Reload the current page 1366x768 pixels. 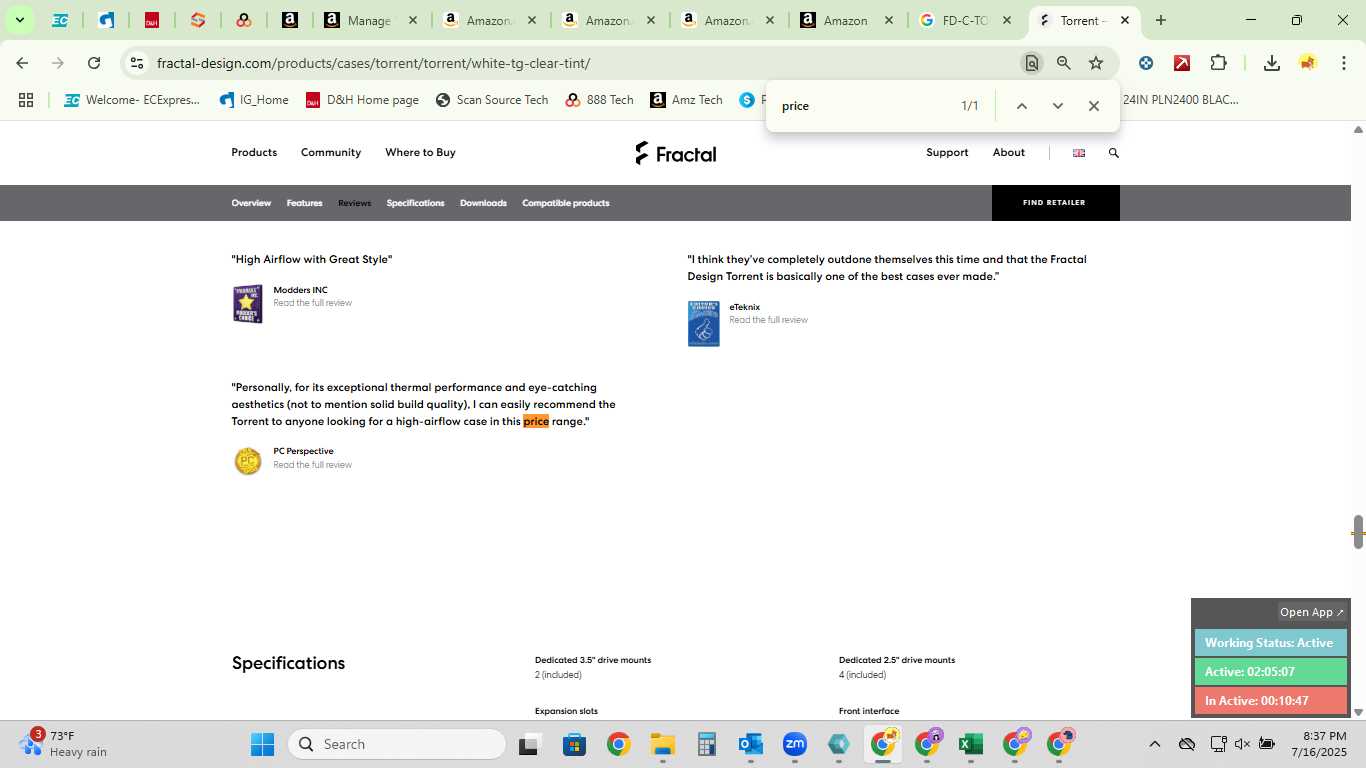coord(94,63)
